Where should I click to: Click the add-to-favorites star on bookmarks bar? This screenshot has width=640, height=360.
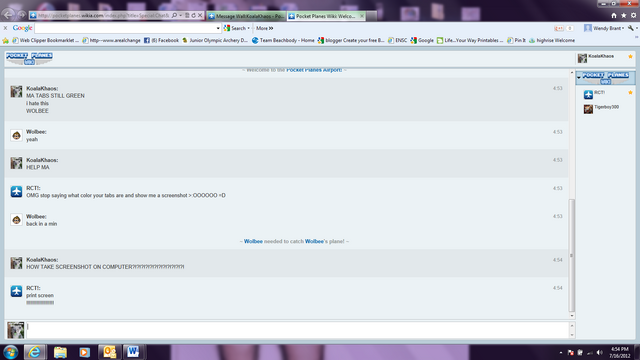click(x=6, y=40)
